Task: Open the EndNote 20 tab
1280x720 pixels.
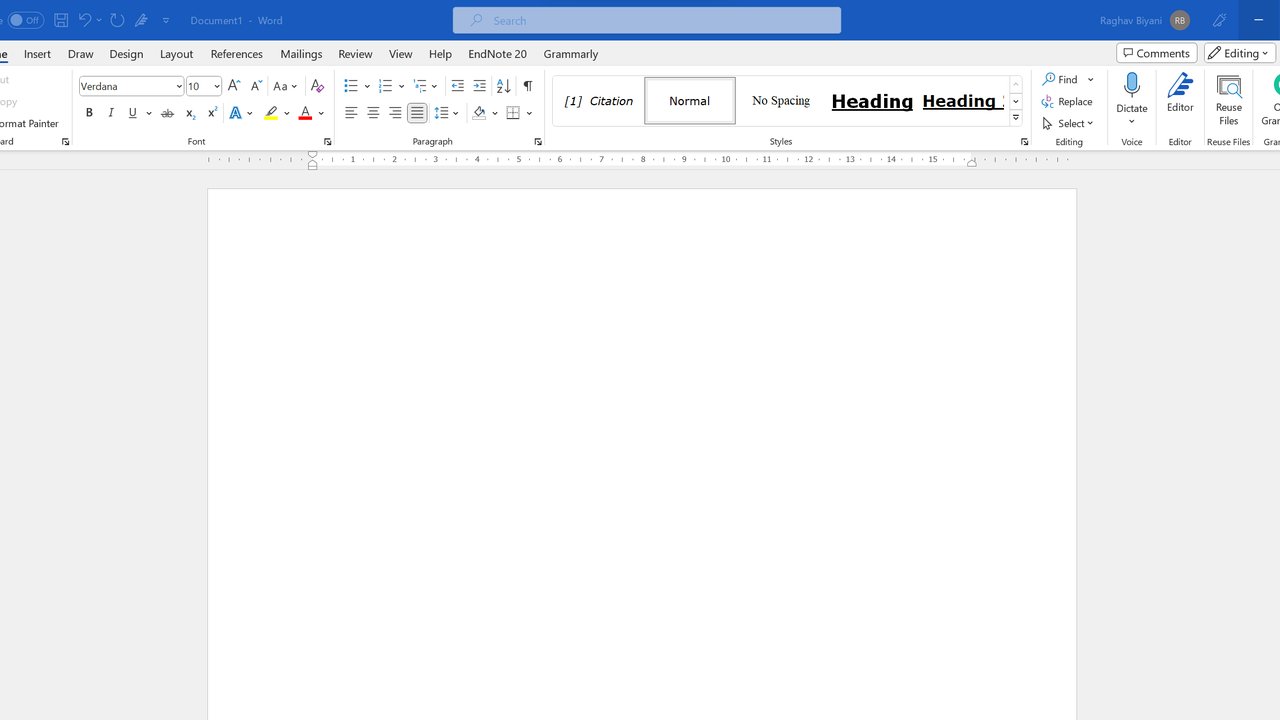Action: (x=497, y=54)
